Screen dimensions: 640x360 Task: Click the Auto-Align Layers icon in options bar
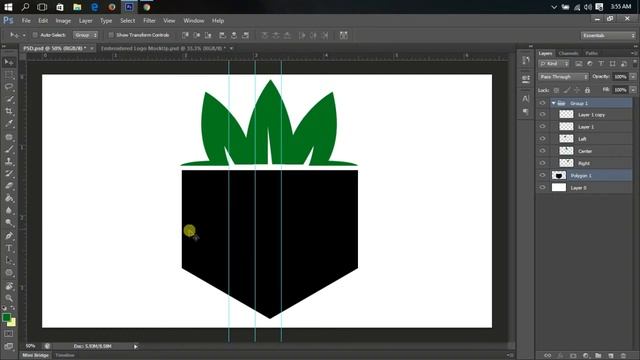coord(344,36)
